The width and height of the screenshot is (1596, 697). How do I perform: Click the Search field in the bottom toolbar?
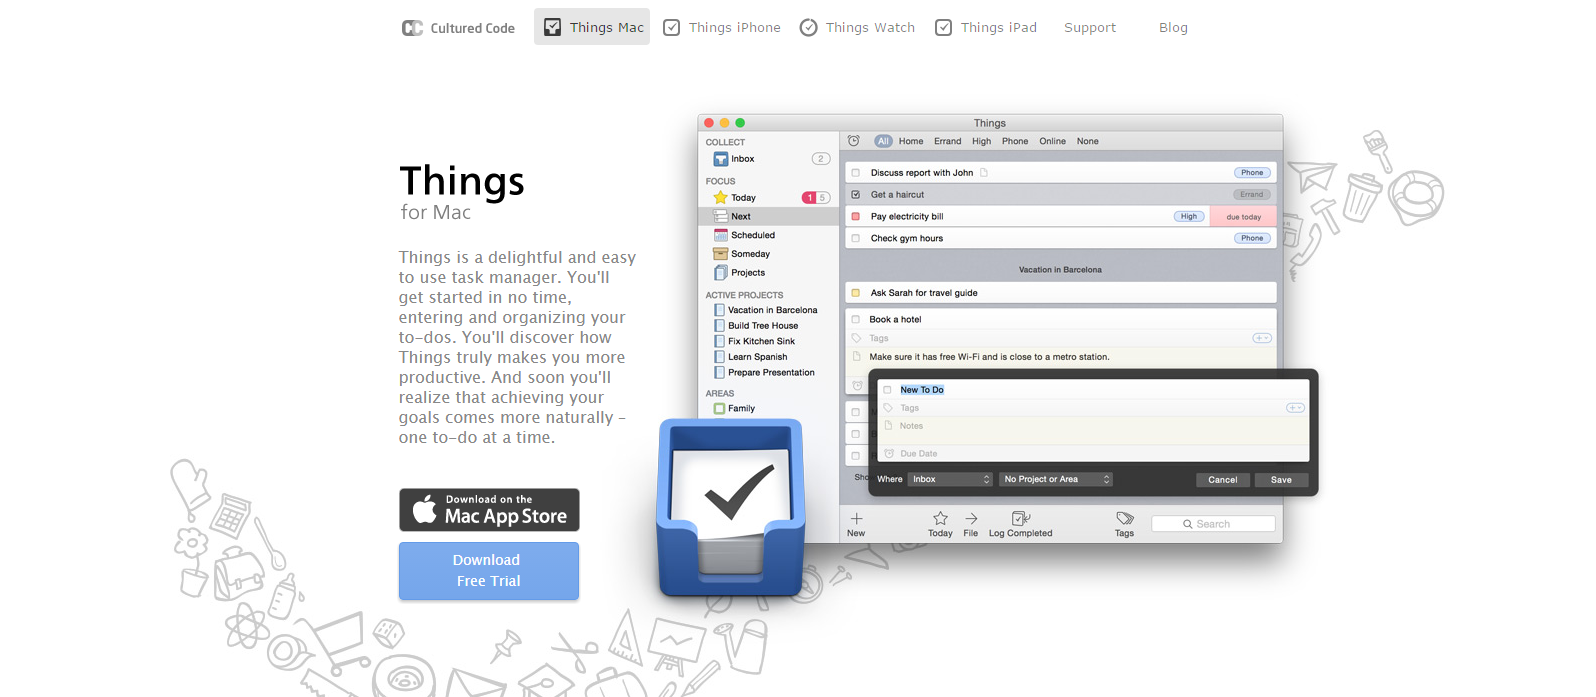[x=1213, y=524]
